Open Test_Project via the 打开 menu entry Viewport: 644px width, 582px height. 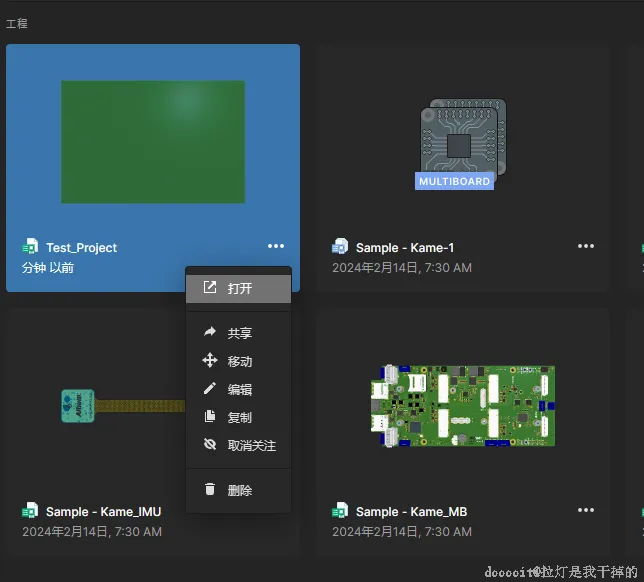pyautogui.click(x=238, y=288)
